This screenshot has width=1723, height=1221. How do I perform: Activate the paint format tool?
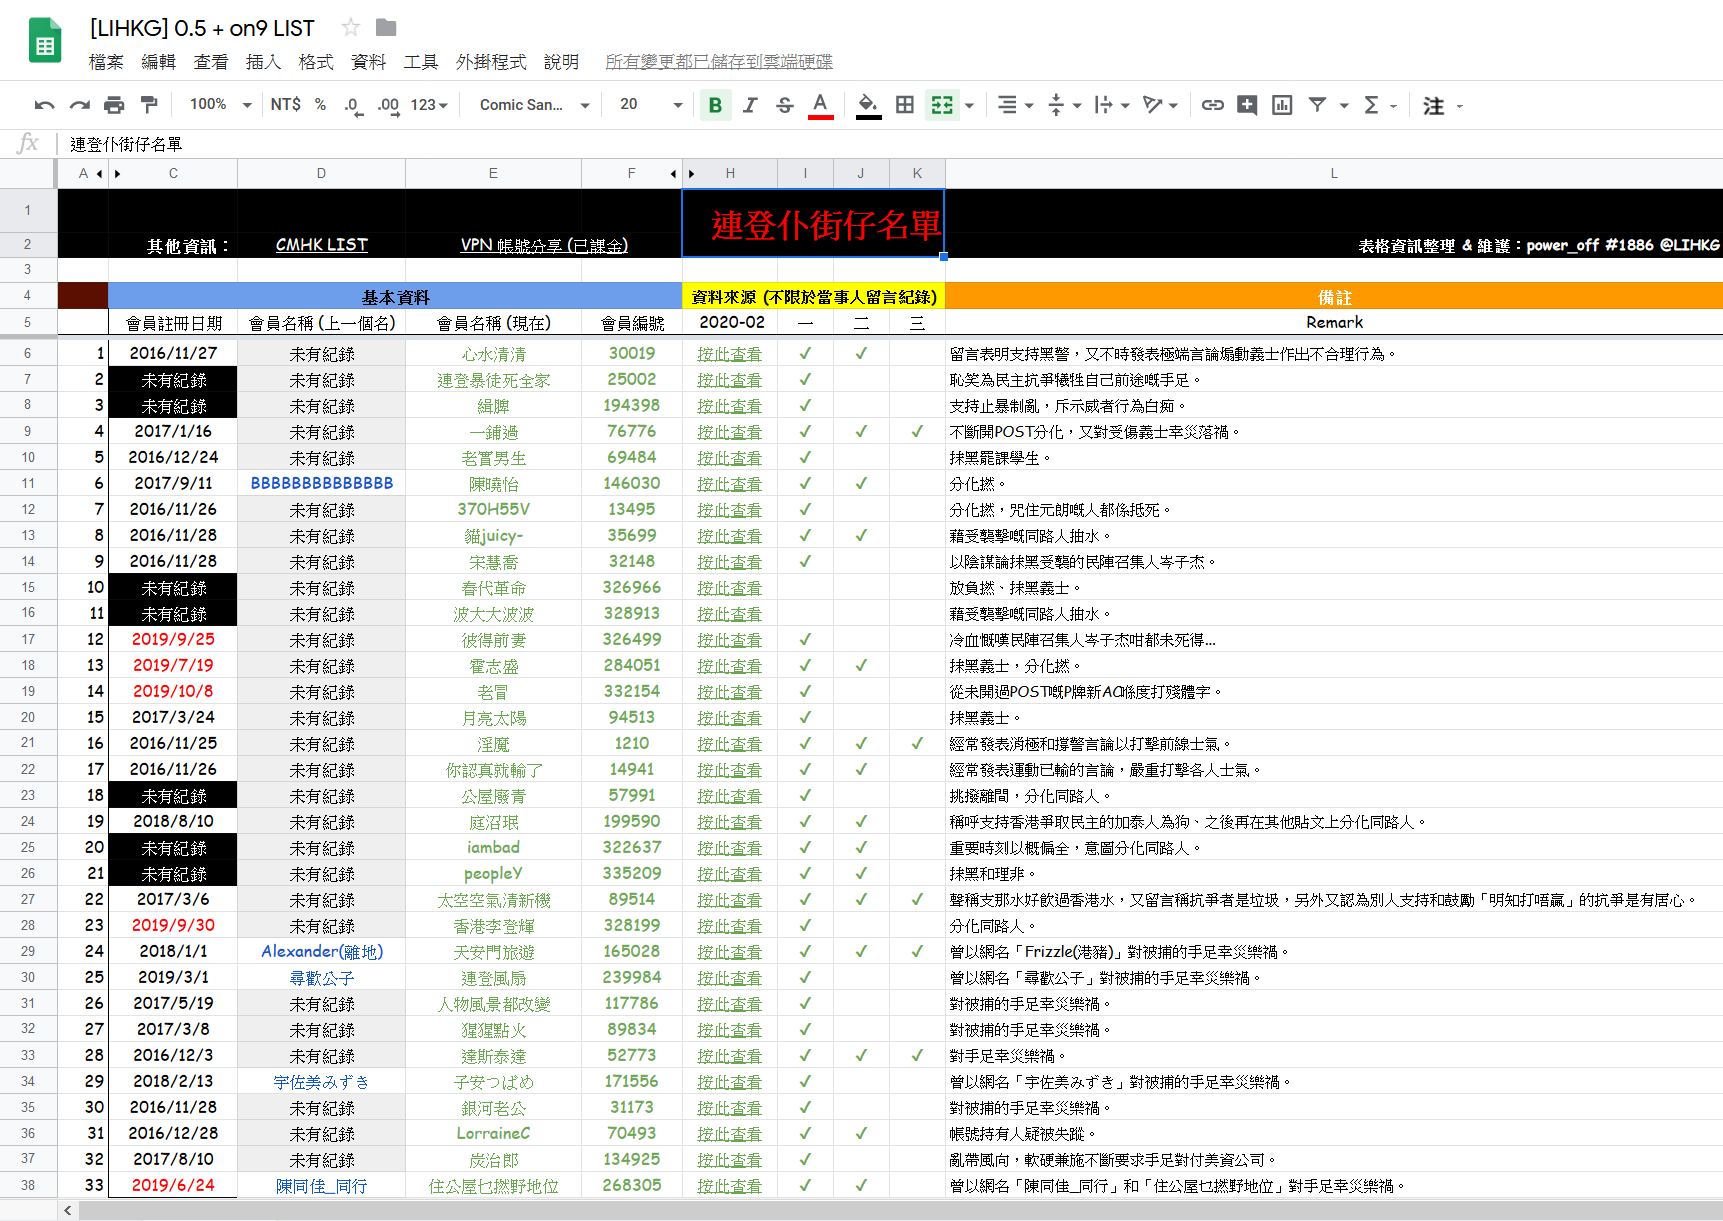(x=149, y=105)
